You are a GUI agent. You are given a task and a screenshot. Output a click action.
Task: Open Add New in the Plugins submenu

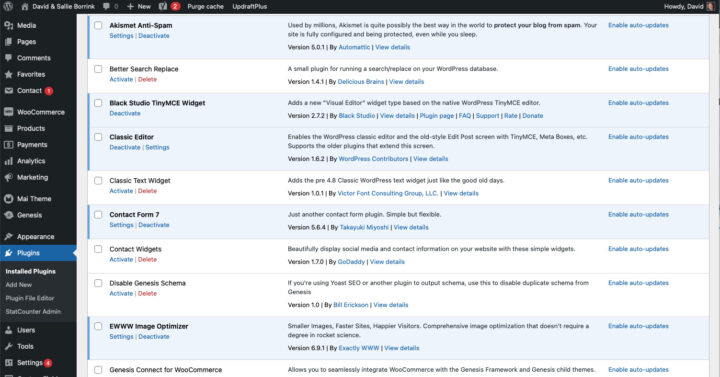(18, 285)
